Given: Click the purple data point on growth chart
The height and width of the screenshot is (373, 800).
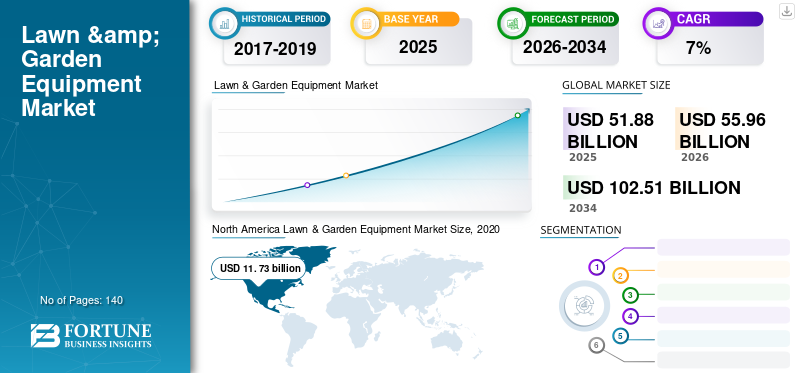Looking at the screenshot, I should tap(307, 185).
